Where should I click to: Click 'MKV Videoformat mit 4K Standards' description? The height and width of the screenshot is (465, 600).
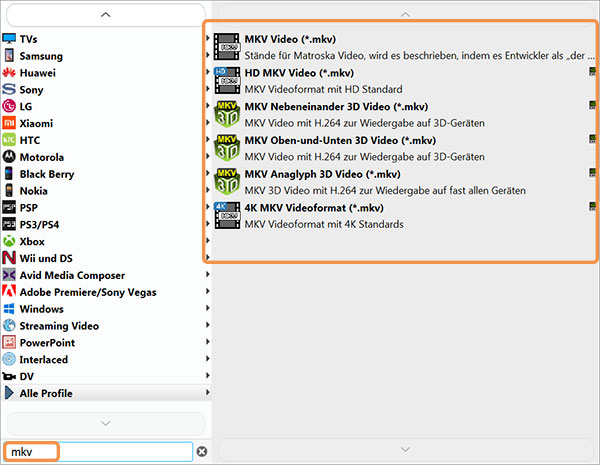click(x=324, y=224)
